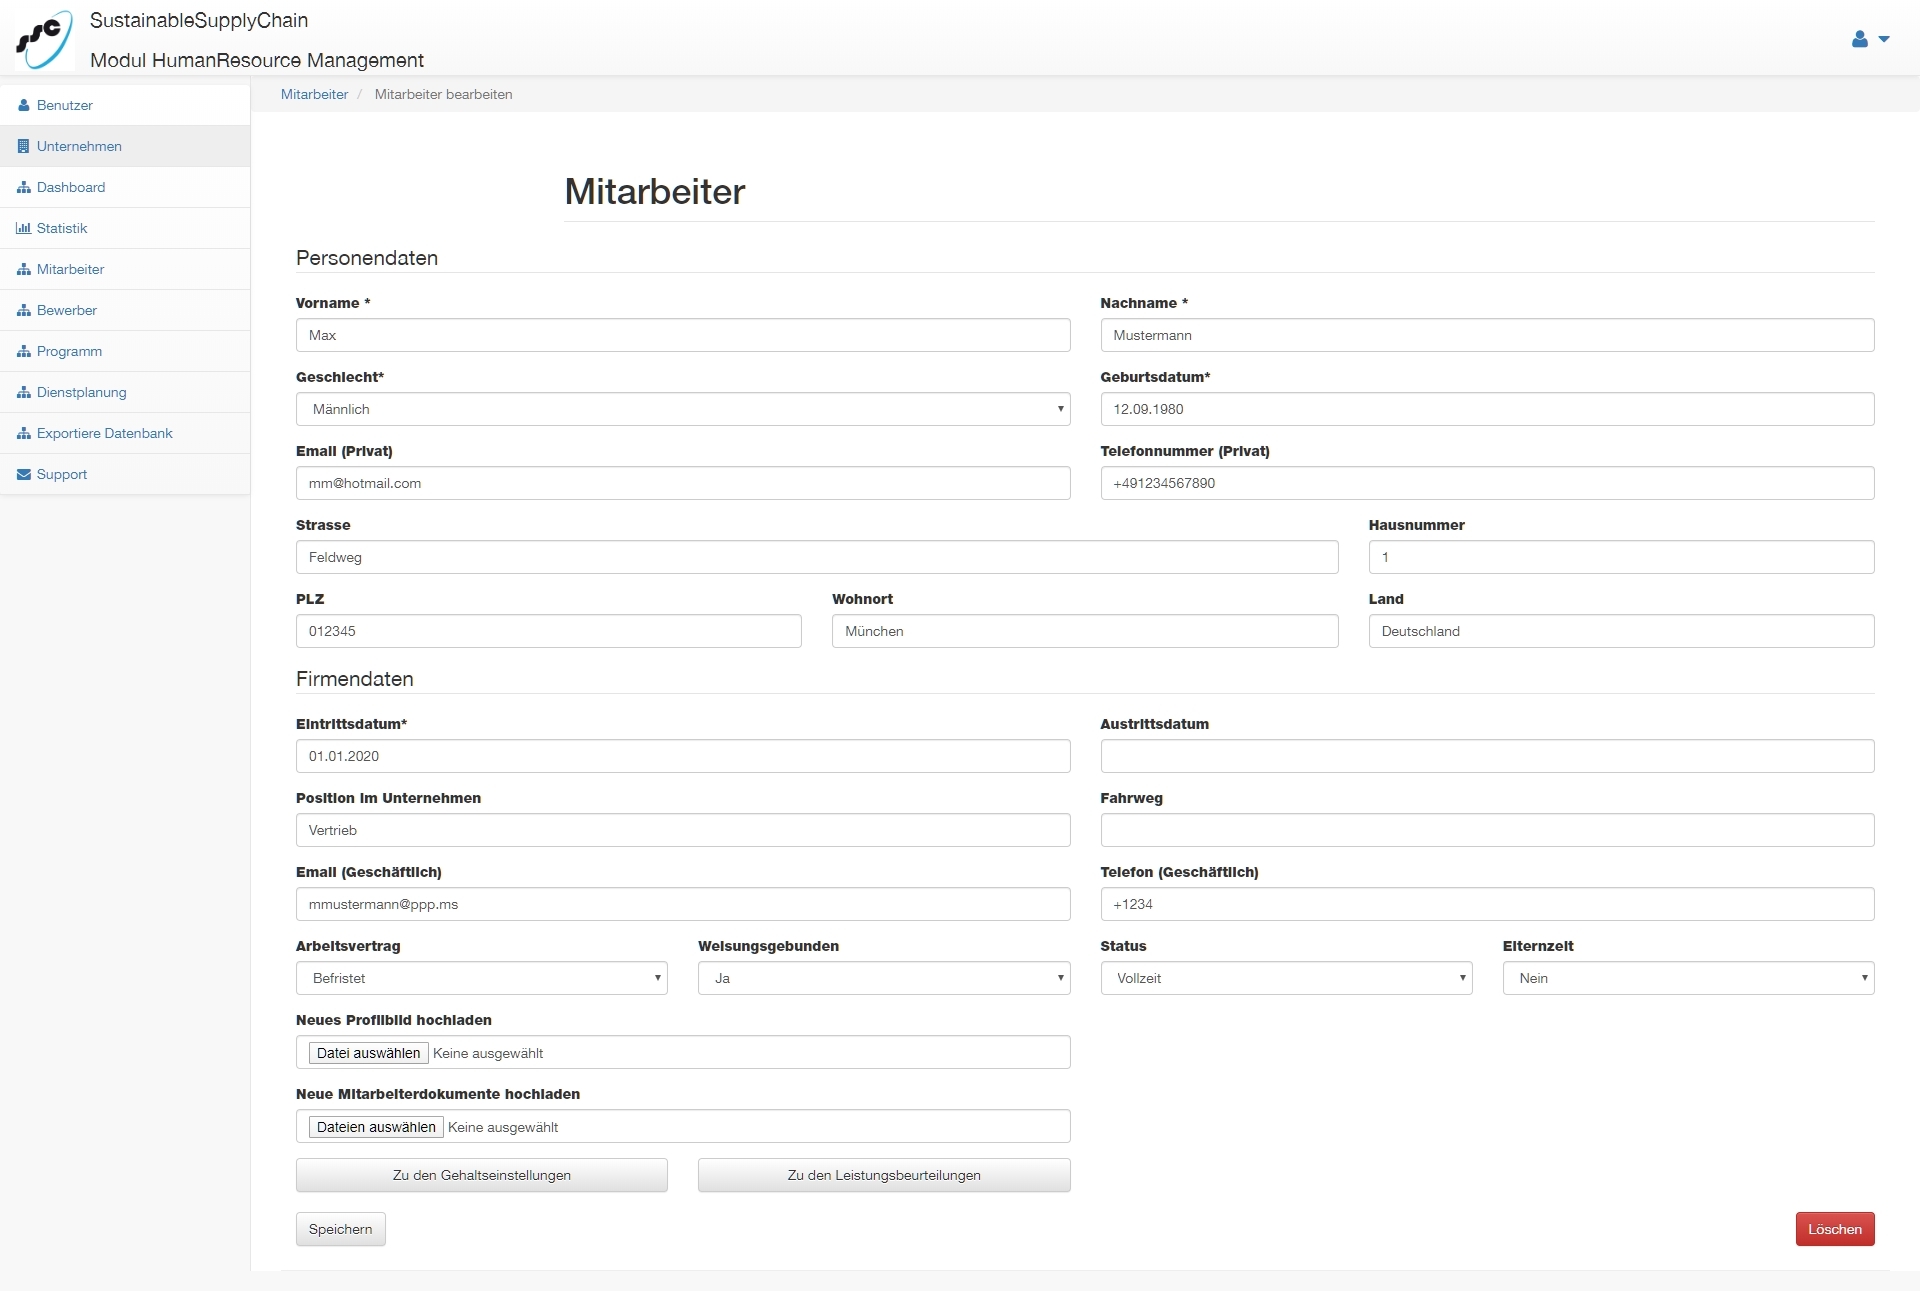The width and height of the screenshot is (1920, 1291).
Task: Open the Weisungsgebunden dropdown
Action: pos(883,978)
